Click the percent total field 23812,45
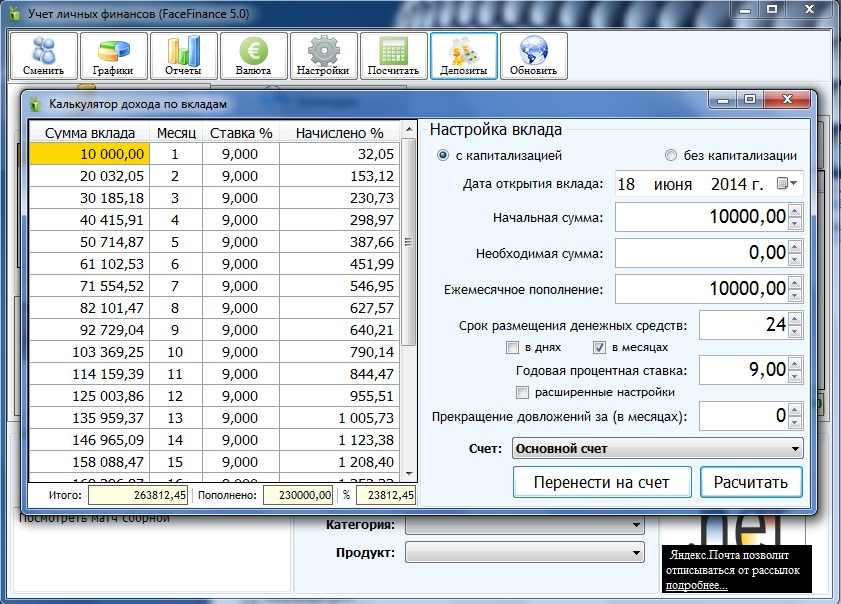Image resolution: width=841 pixels, height=604 pixels. [386, 495]
